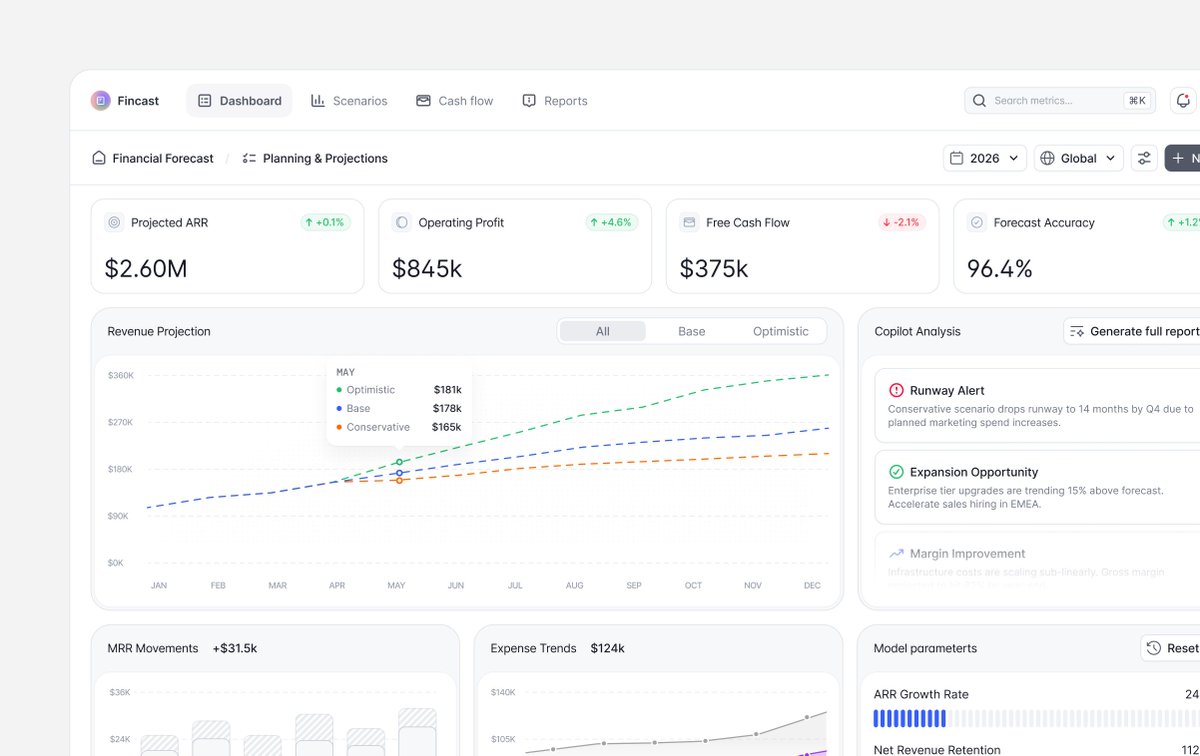
Task: Click the Optimistic $181k tooltip row
Action: tap(399, 390)
